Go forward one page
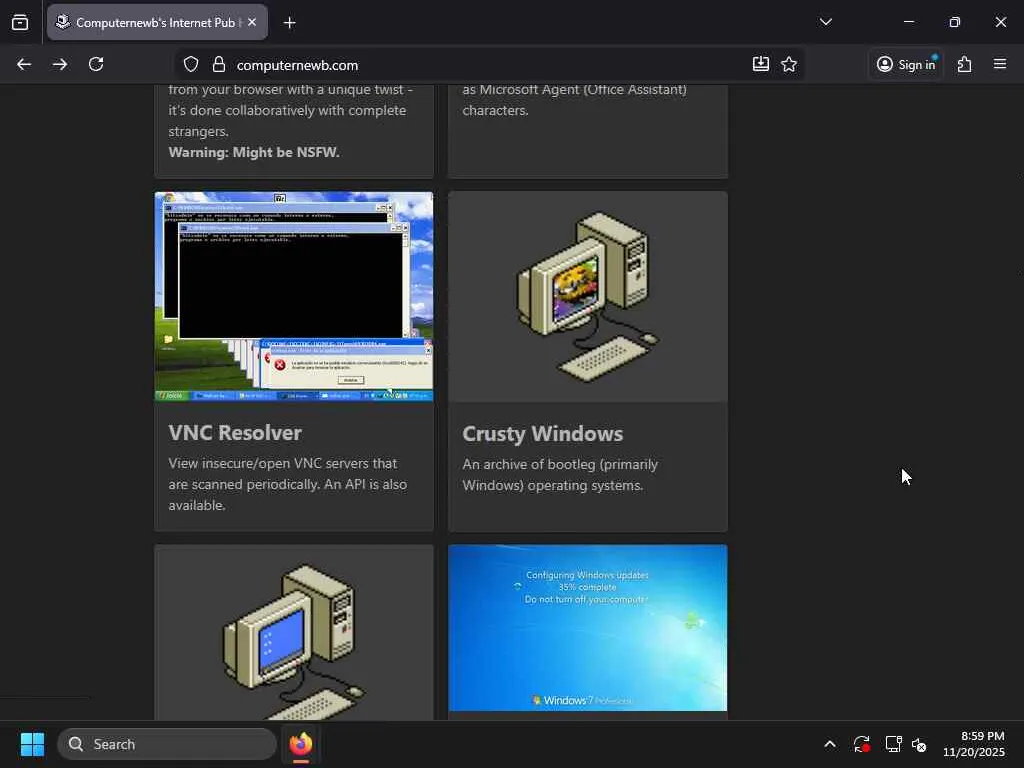This screenshot has width=1024, height=768. point(60,64)
